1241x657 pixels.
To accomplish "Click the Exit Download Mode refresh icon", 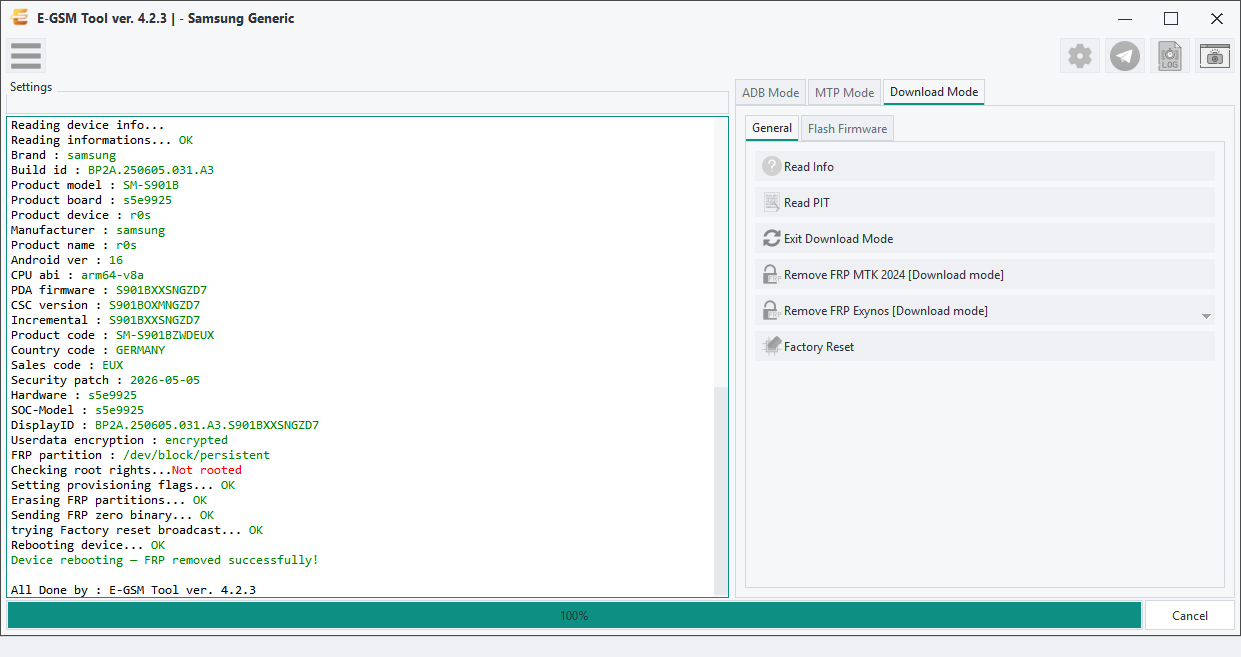I will tap(771, 239).
